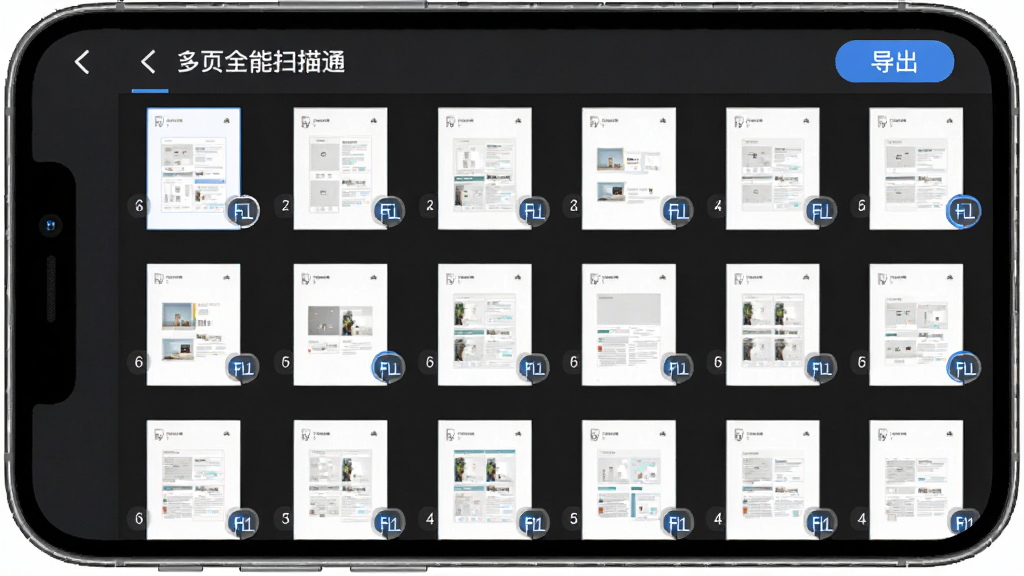The width and height of the screenshot is (1024, 576).
Task: Open the last page thumbnail in the top row
Action: coord(916,168)
